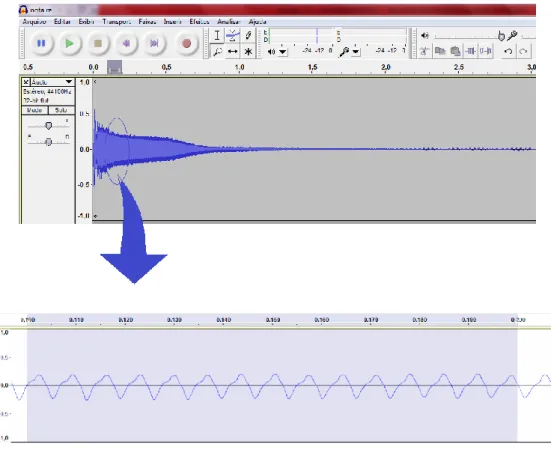Click the playback volume speaker icon

(425, 35)
